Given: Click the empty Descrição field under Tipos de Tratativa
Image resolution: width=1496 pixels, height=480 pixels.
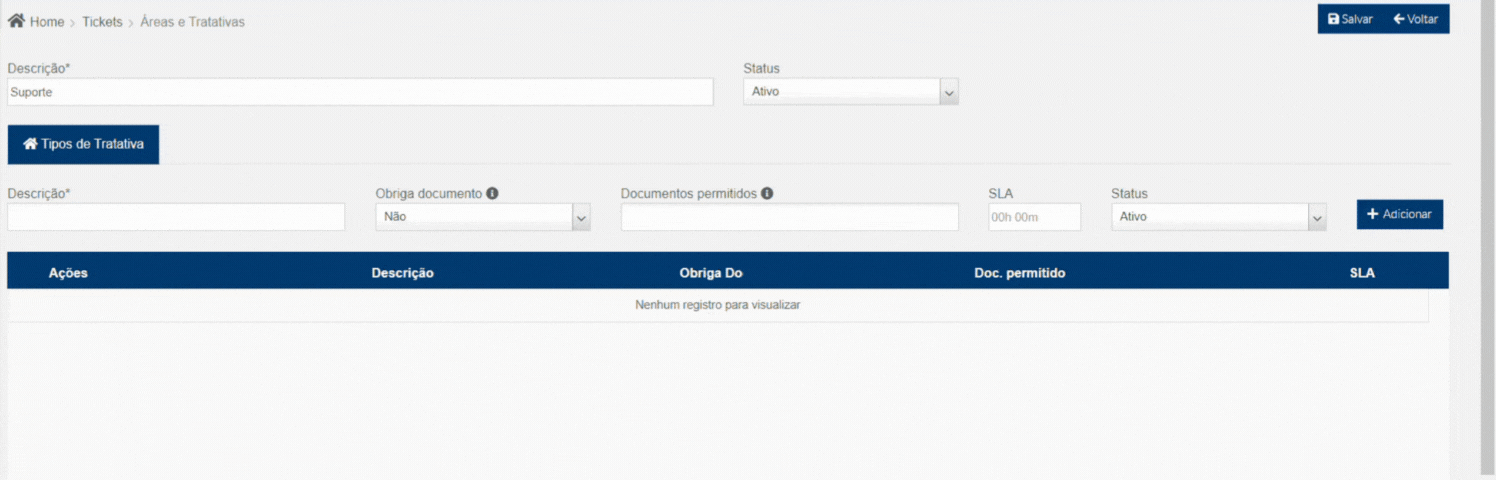Looking at the screenshot, I should click(176, 217).
